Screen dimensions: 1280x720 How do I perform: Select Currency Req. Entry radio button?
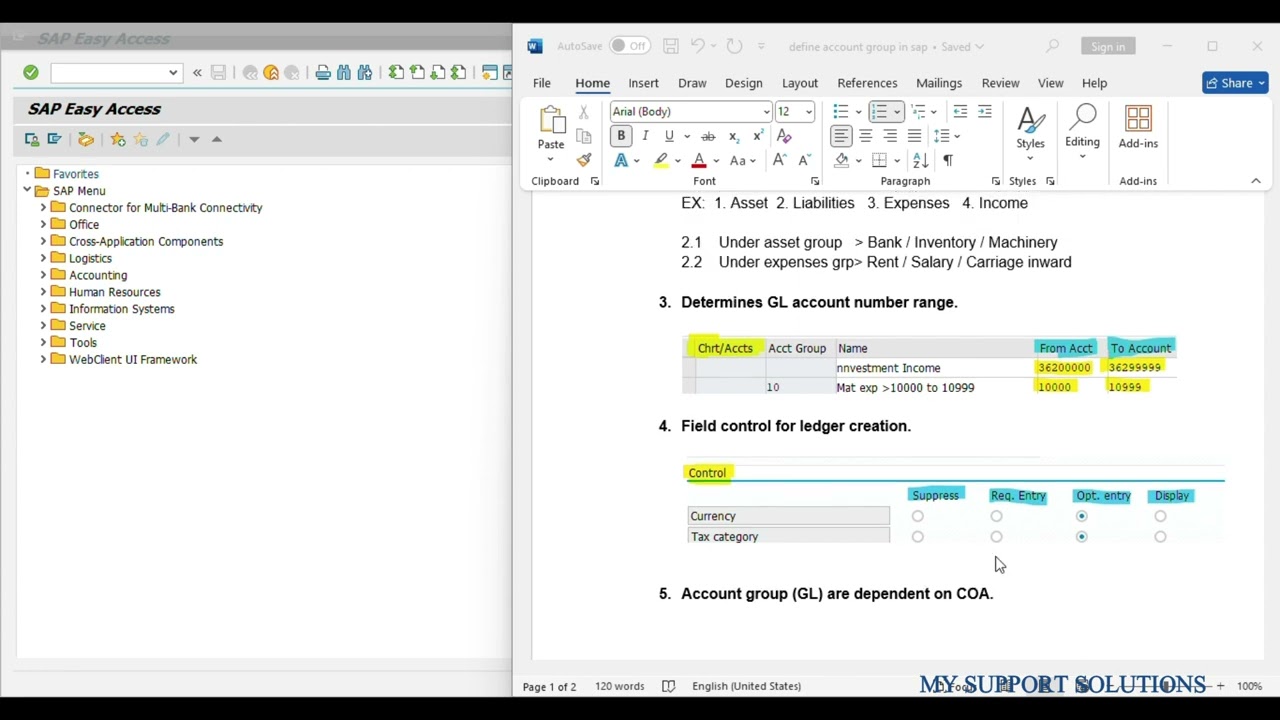click(997, 516)
